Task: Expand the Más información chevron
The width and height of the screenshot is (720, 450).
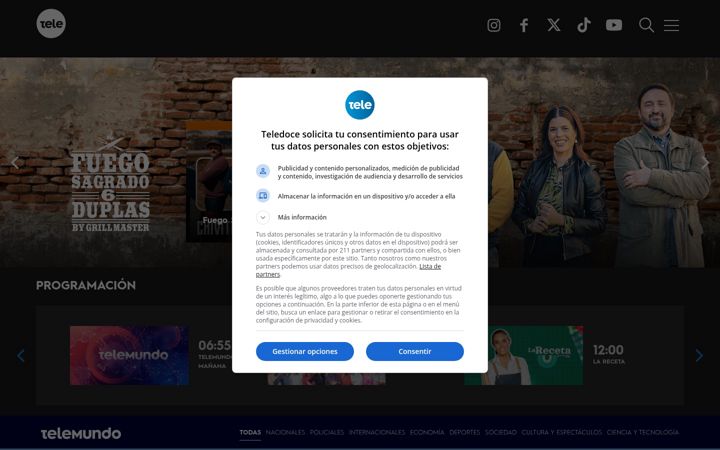Action: click(263, 217)
